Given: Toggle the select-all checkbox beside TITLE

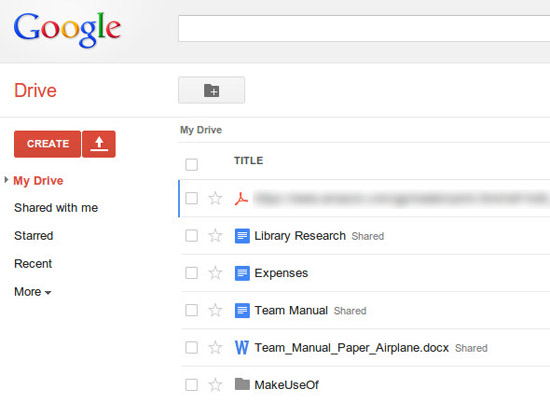Looking at the screenshot, I should [192, 164].
